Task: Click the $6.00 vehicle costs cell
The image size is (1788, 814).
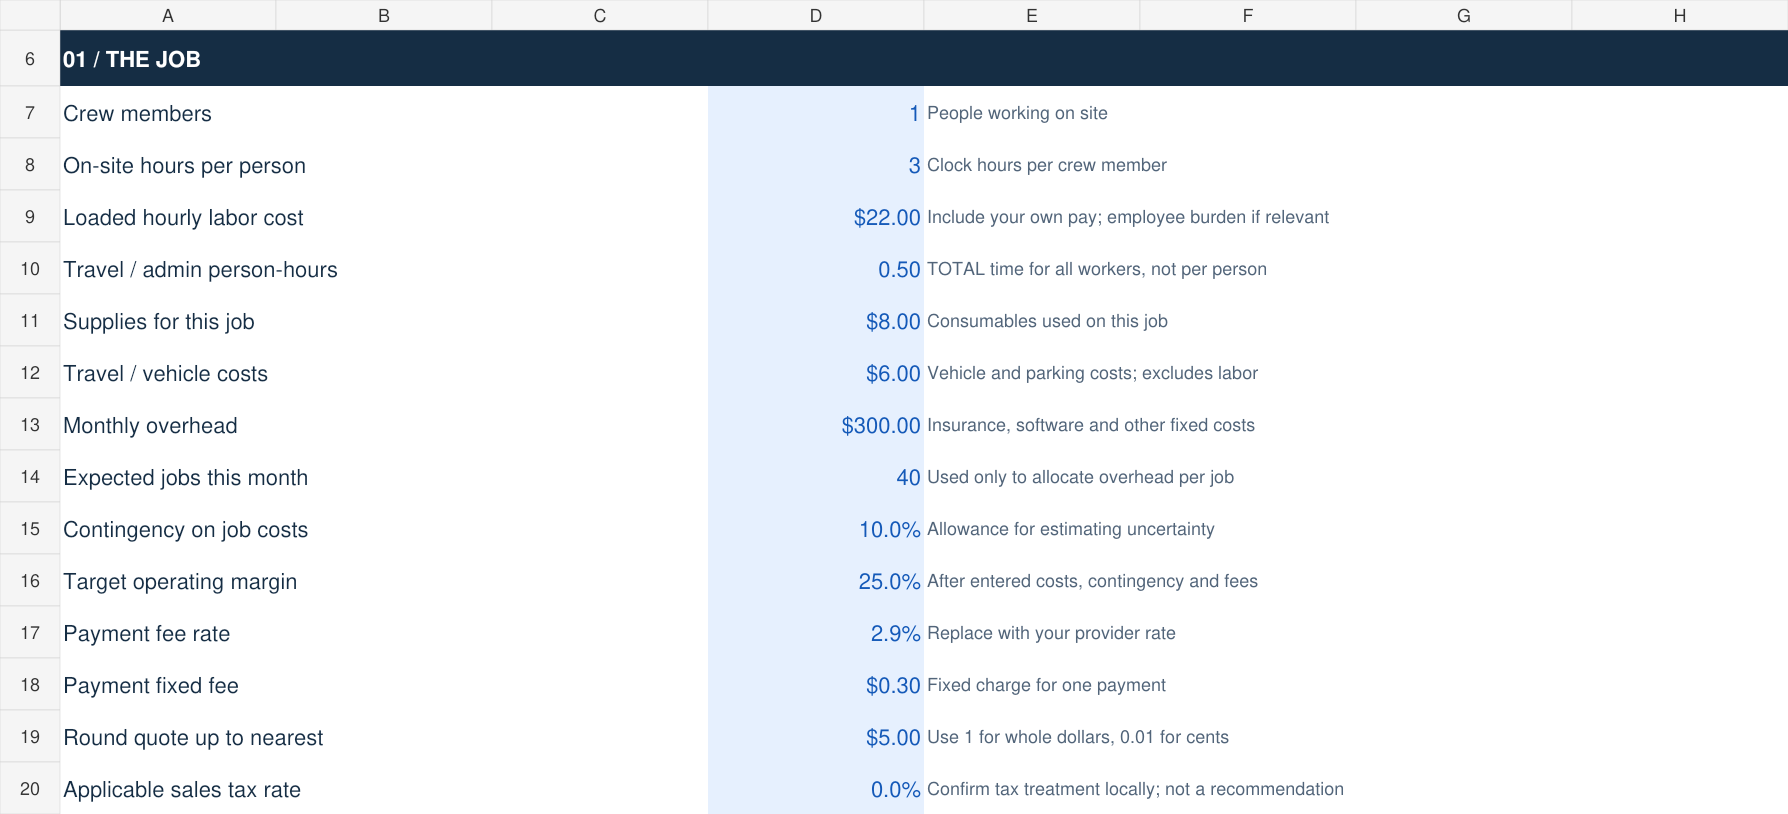Action: click(x=816, y=373)
